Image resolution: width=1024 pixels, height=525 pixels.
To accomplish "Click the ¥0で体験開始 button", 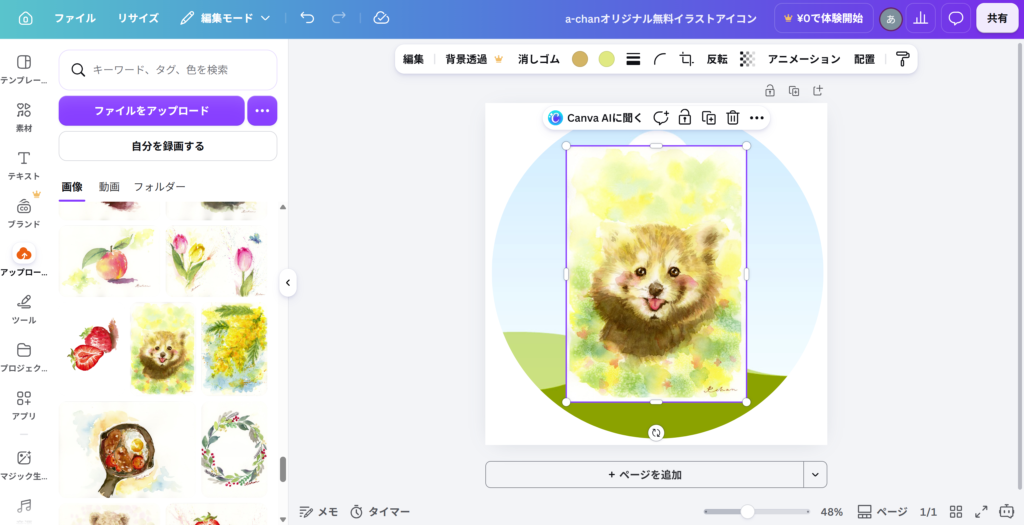I will pyautogui.click(x=824, y=18).
